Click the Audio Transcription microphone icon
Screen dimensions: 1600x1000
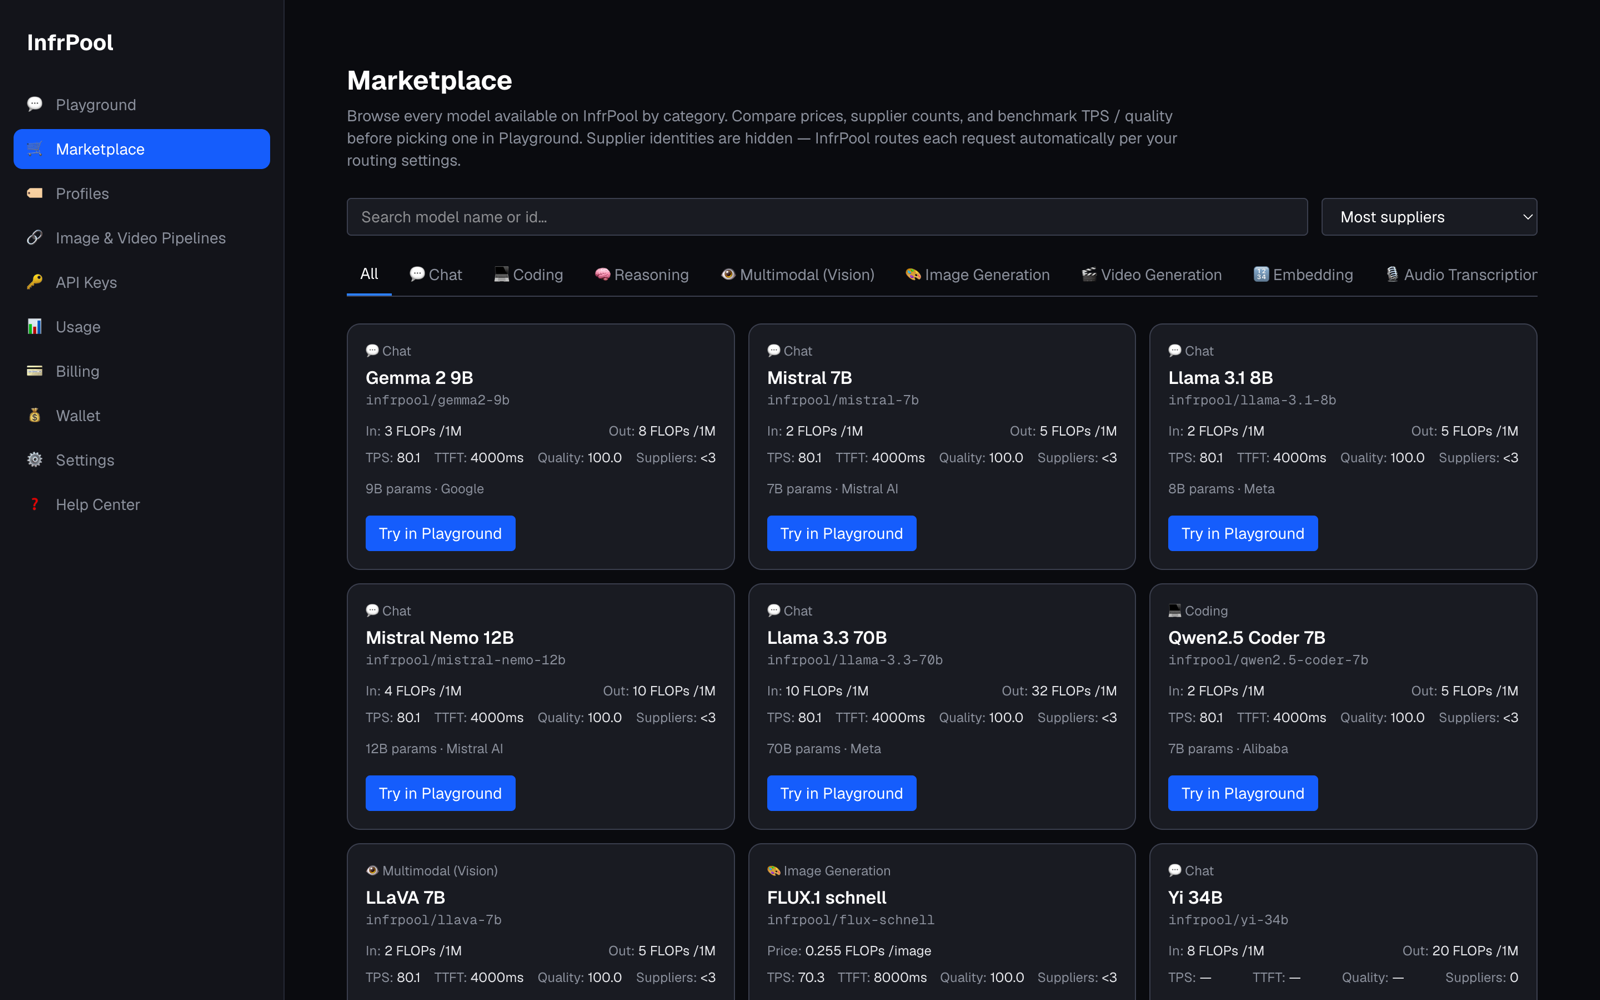(1392, 274)
